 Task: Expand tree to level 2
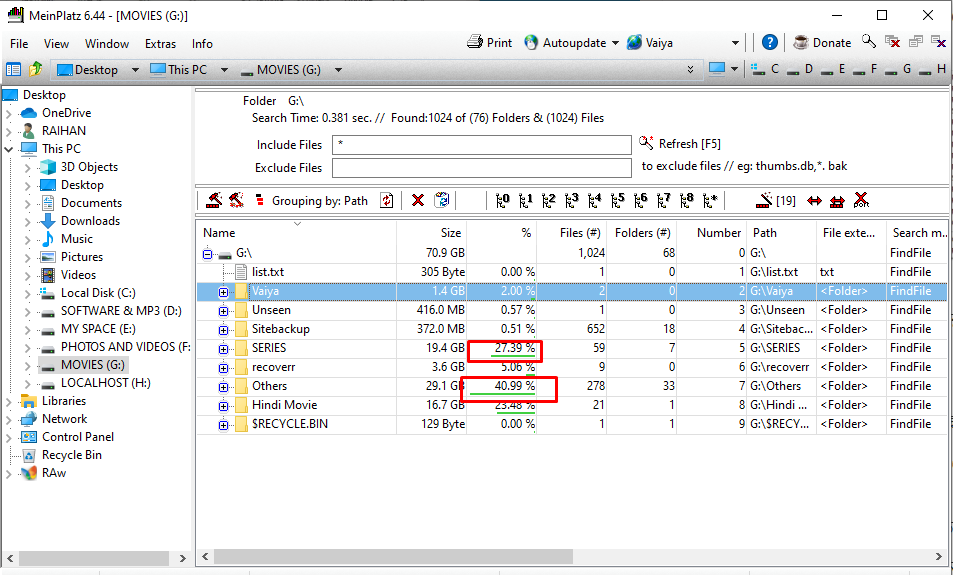coord(548,200)
